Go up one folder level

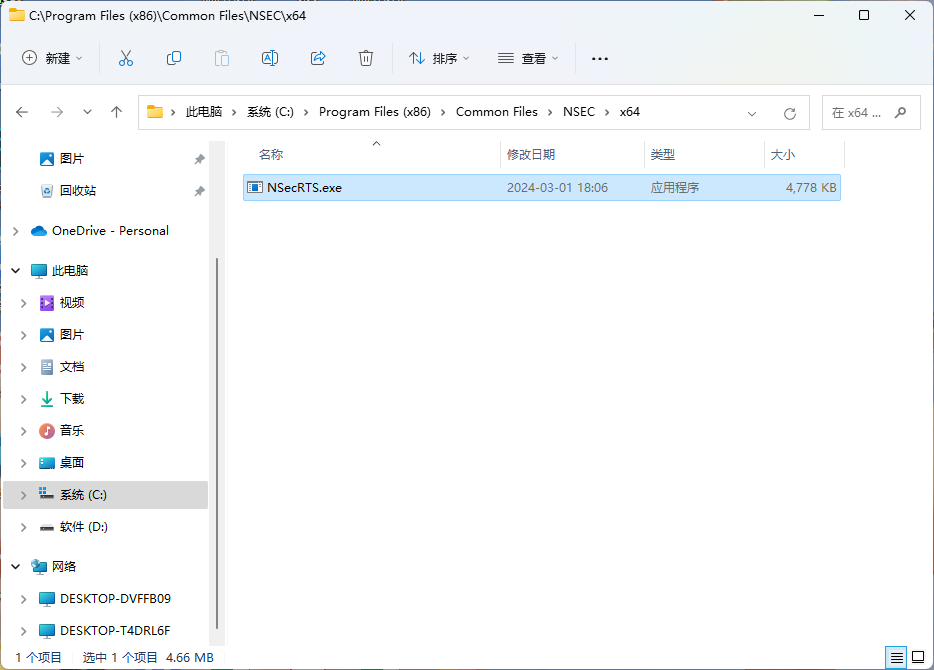click(116, 112)
